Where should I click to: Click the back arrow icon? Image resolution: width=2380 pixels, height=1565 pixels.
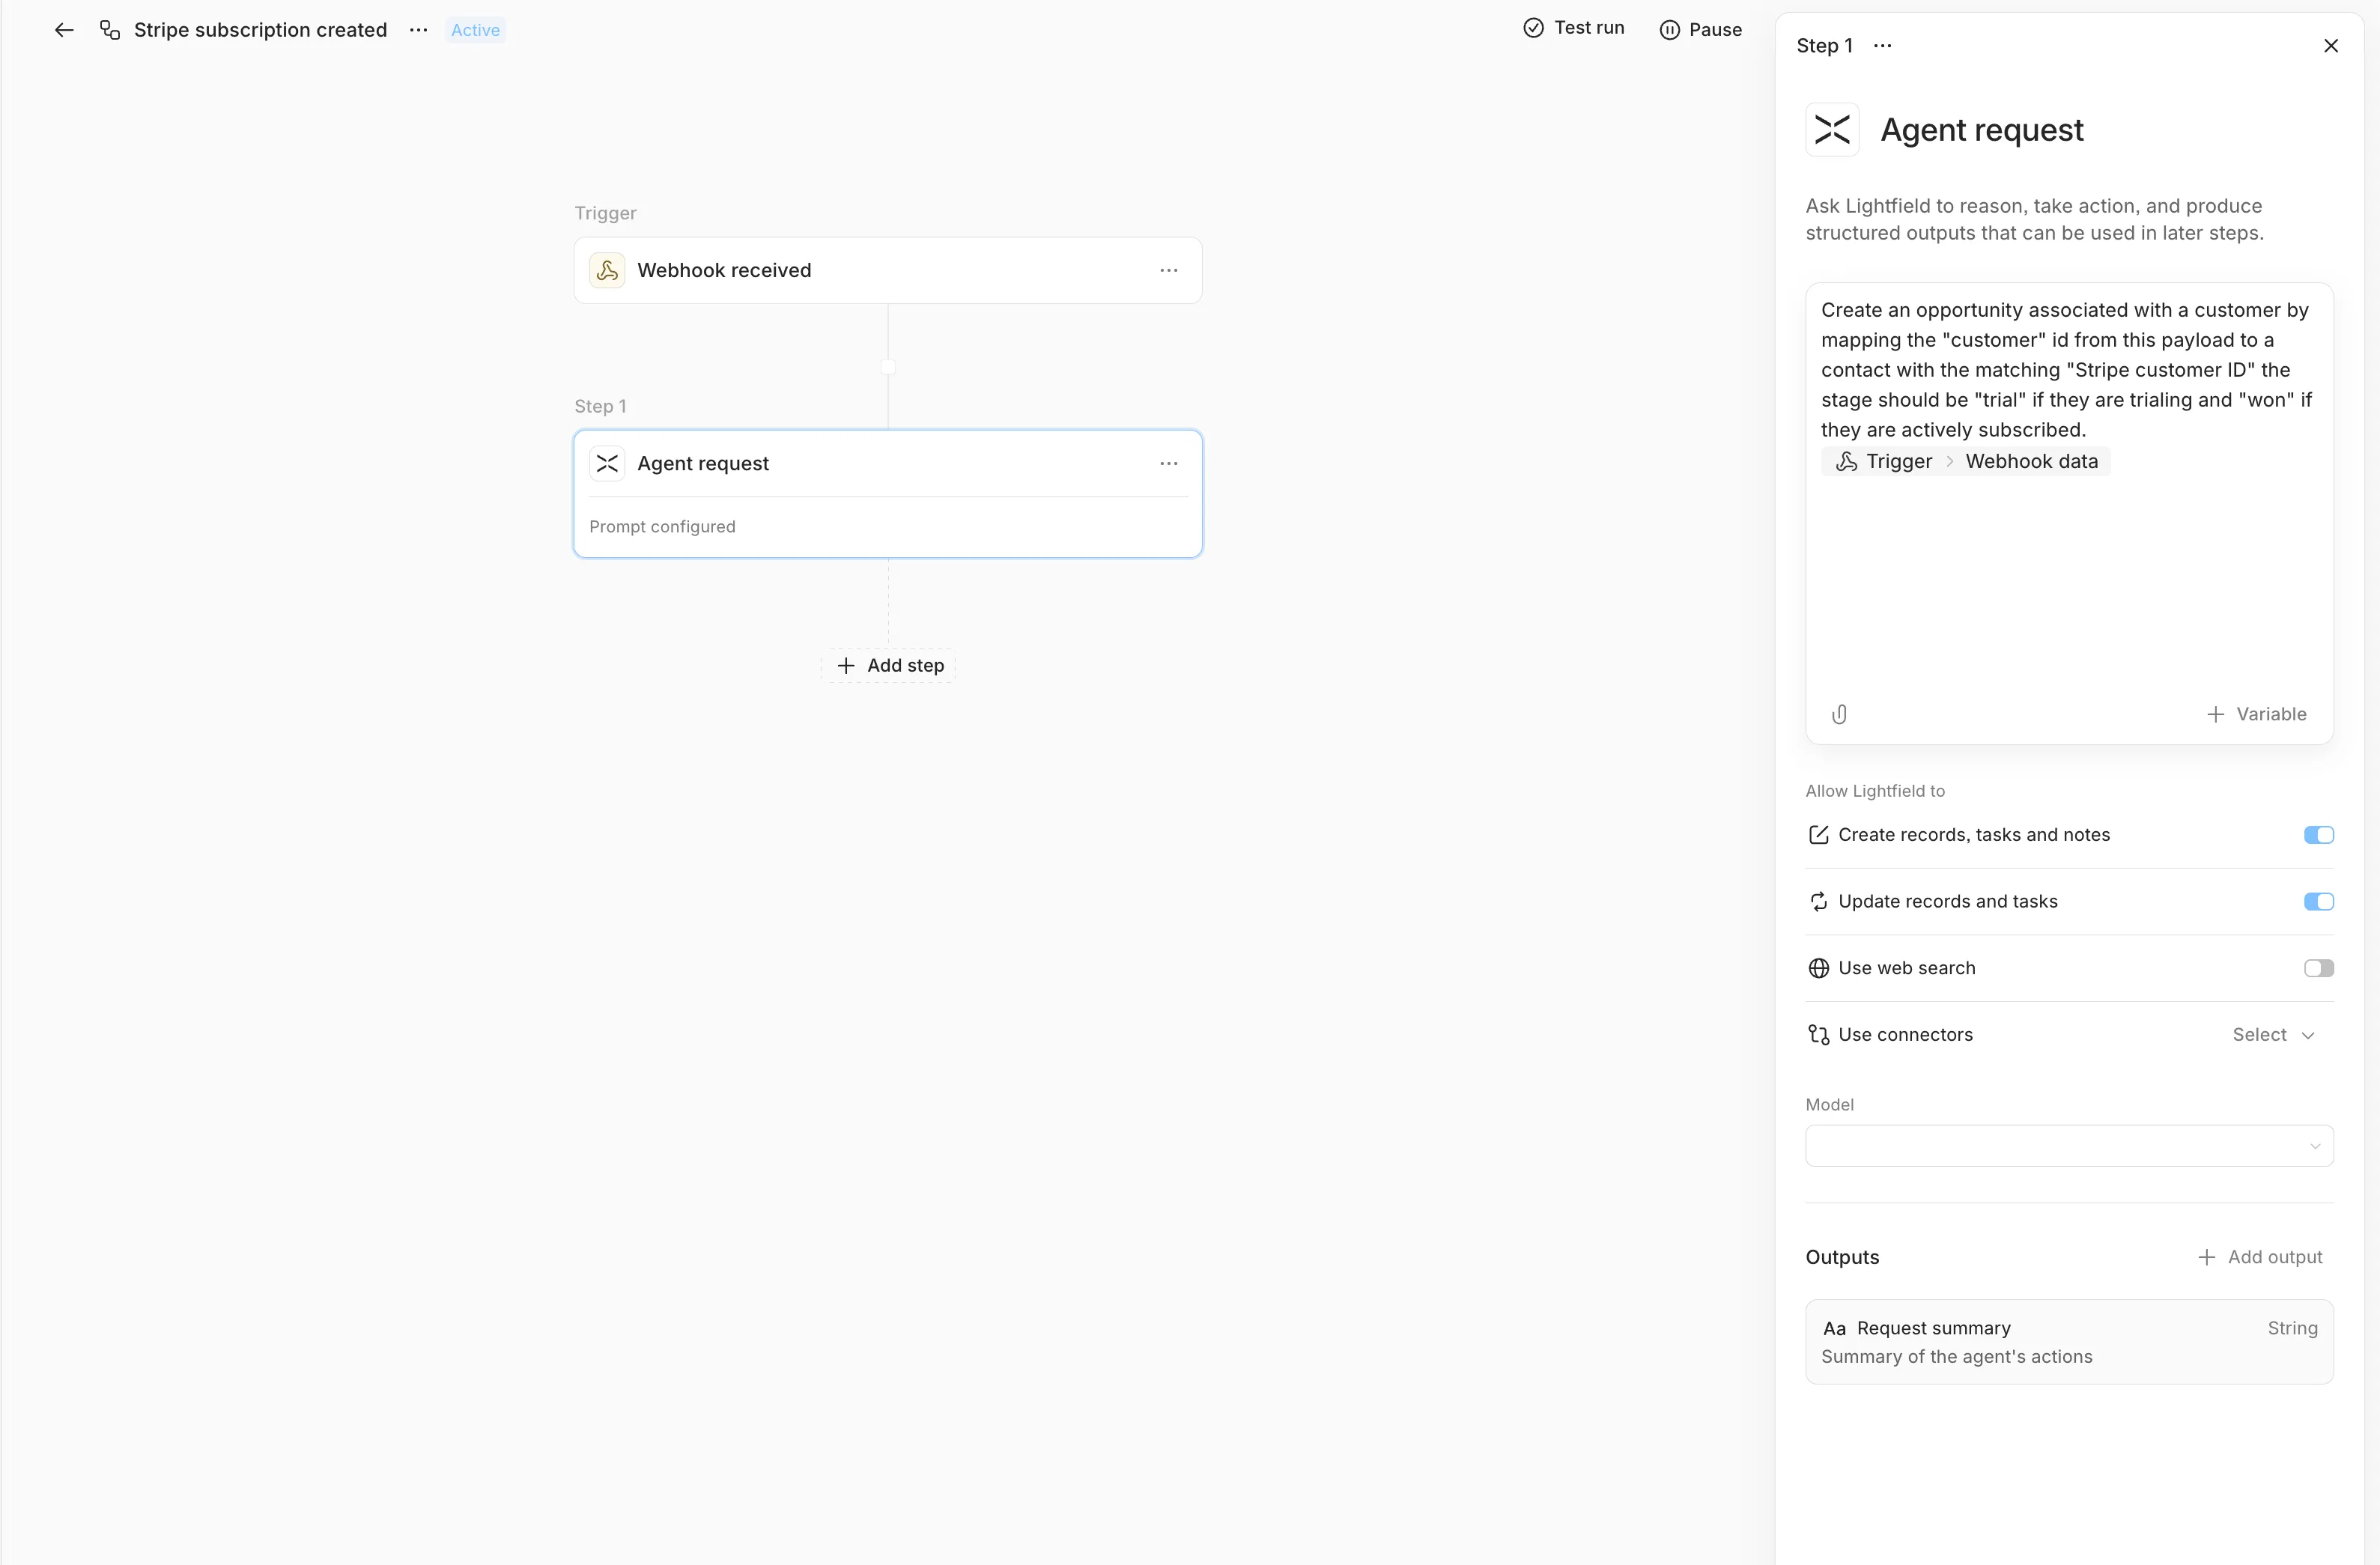click(64, 30)
